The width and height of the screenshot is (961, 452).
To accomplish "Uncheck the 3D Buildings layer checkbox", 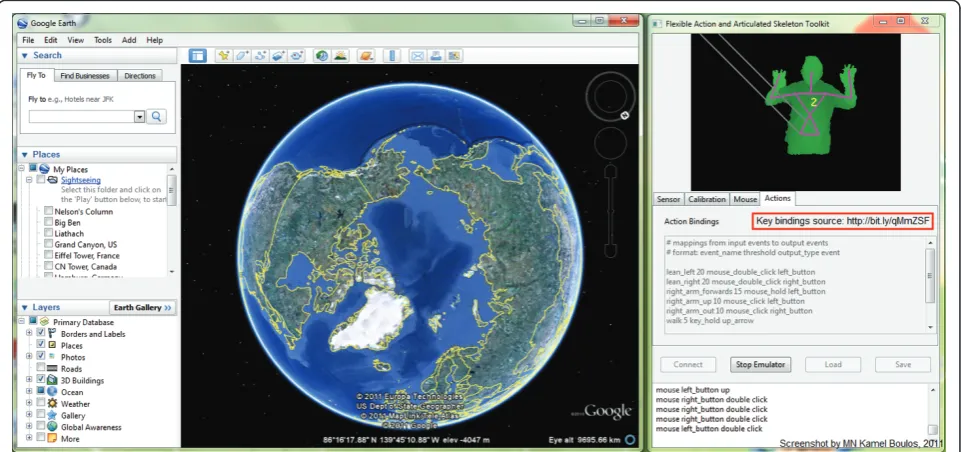I will pos(40,380).
